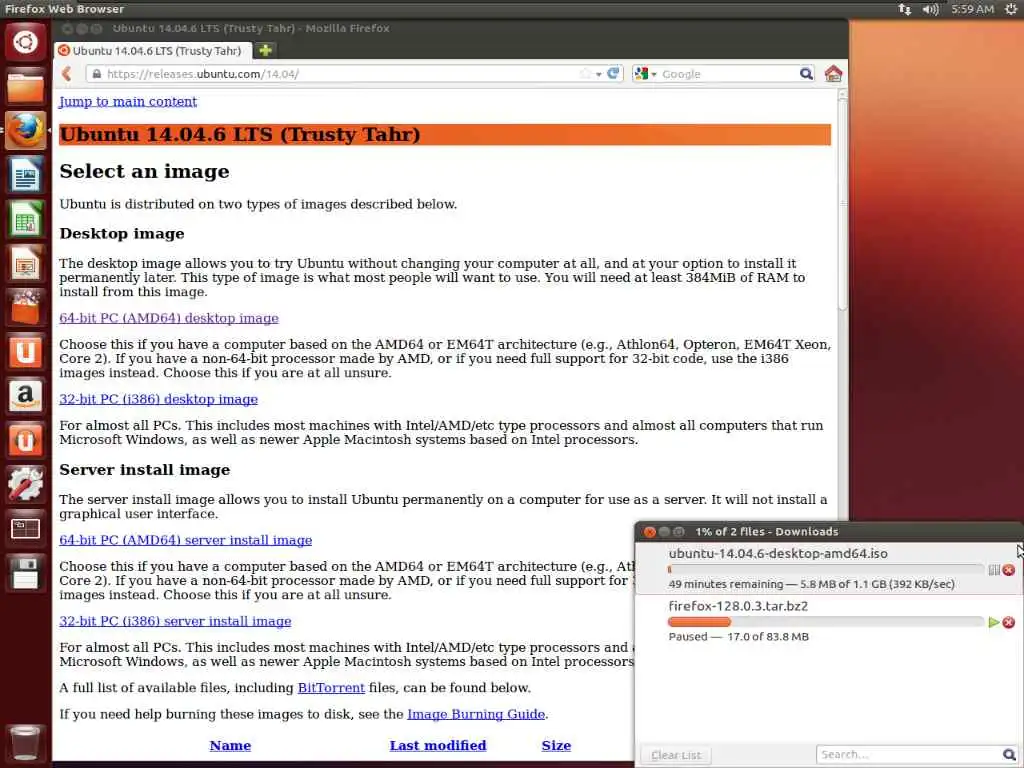
Task: Open the Image Burning Guide link
Action: 476,714
